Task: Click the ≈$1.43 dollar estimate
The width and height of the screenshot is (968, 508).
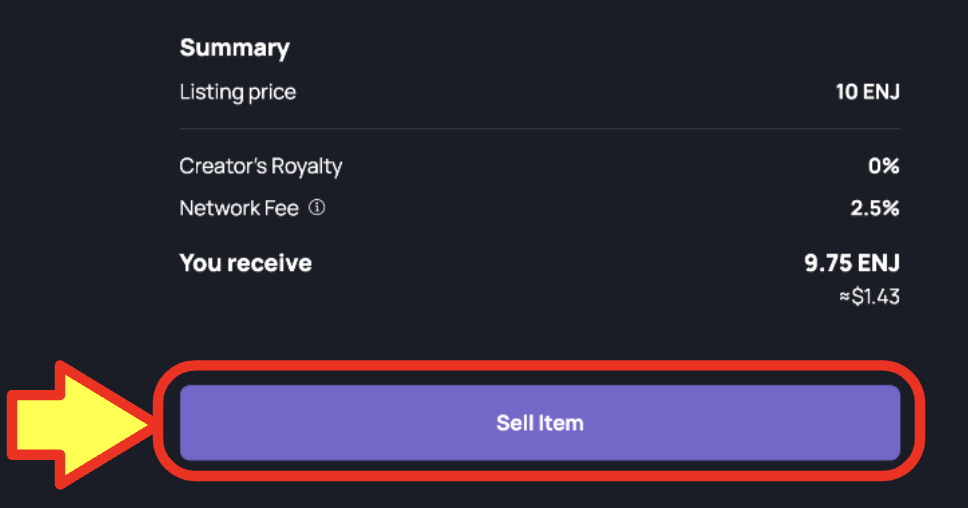Action: coord(869,297)
